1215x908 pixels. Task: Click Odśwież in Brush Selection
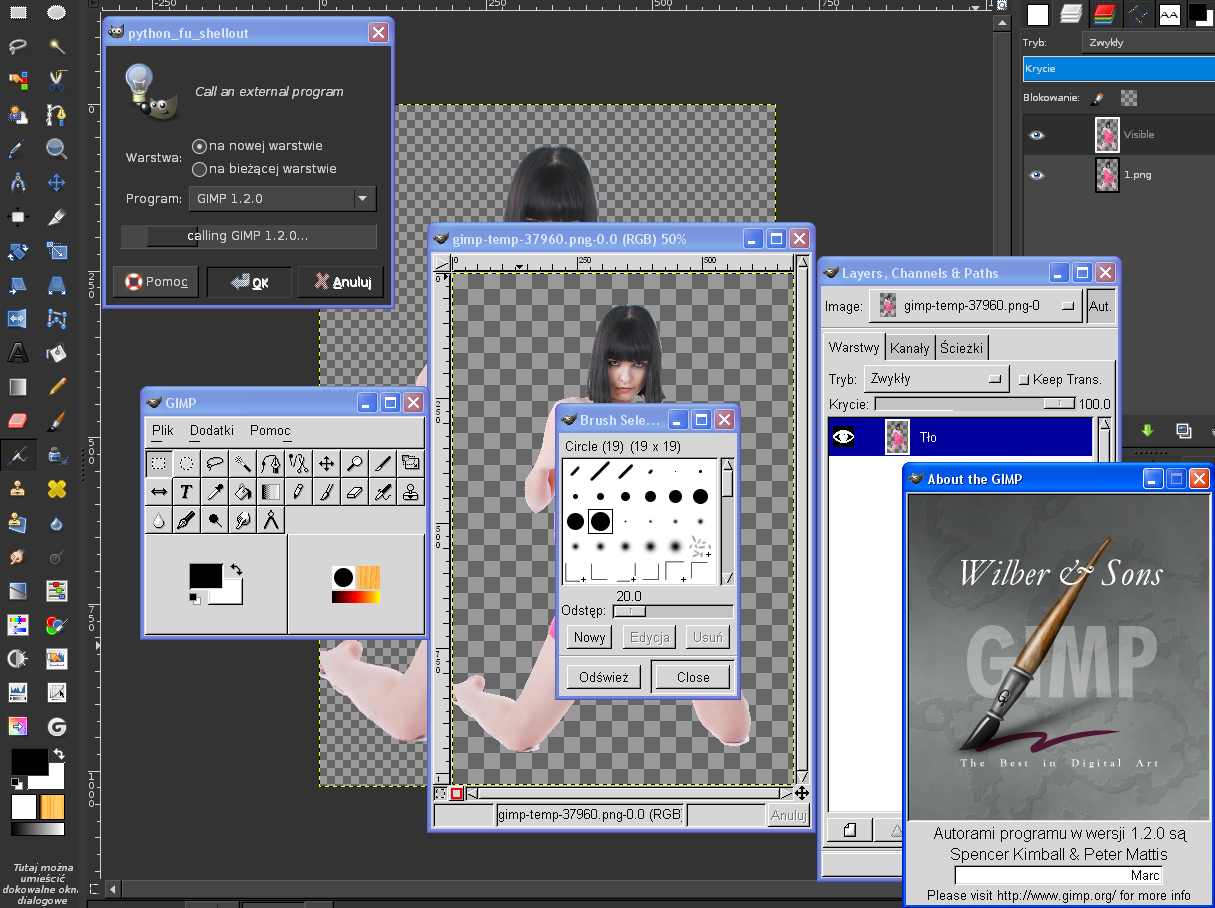(x=603, y=677)
